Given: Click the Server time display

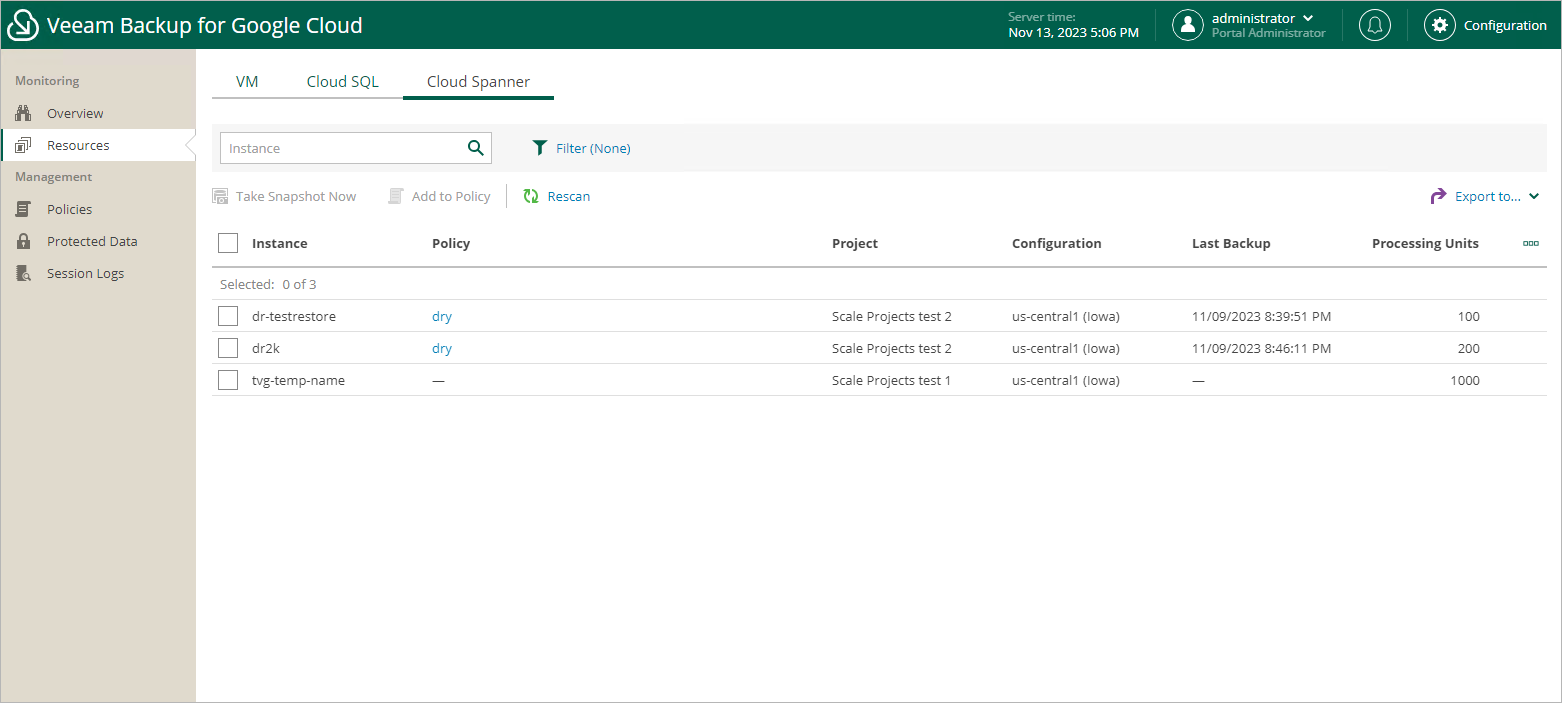Looking at the screenshot, I should click(1073, 25).
